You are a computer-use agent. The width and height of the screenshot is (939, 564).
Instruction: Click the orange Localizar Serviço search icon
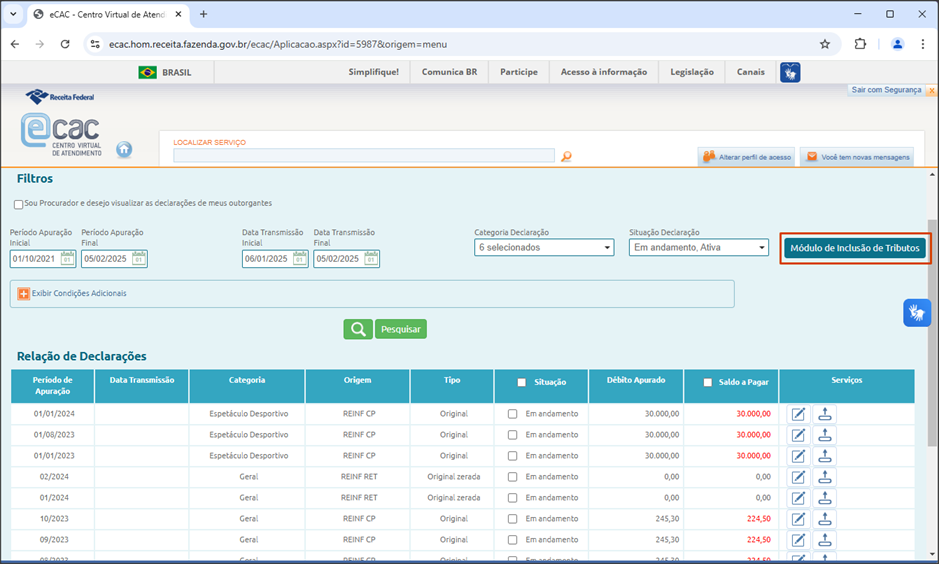[566, 156]
